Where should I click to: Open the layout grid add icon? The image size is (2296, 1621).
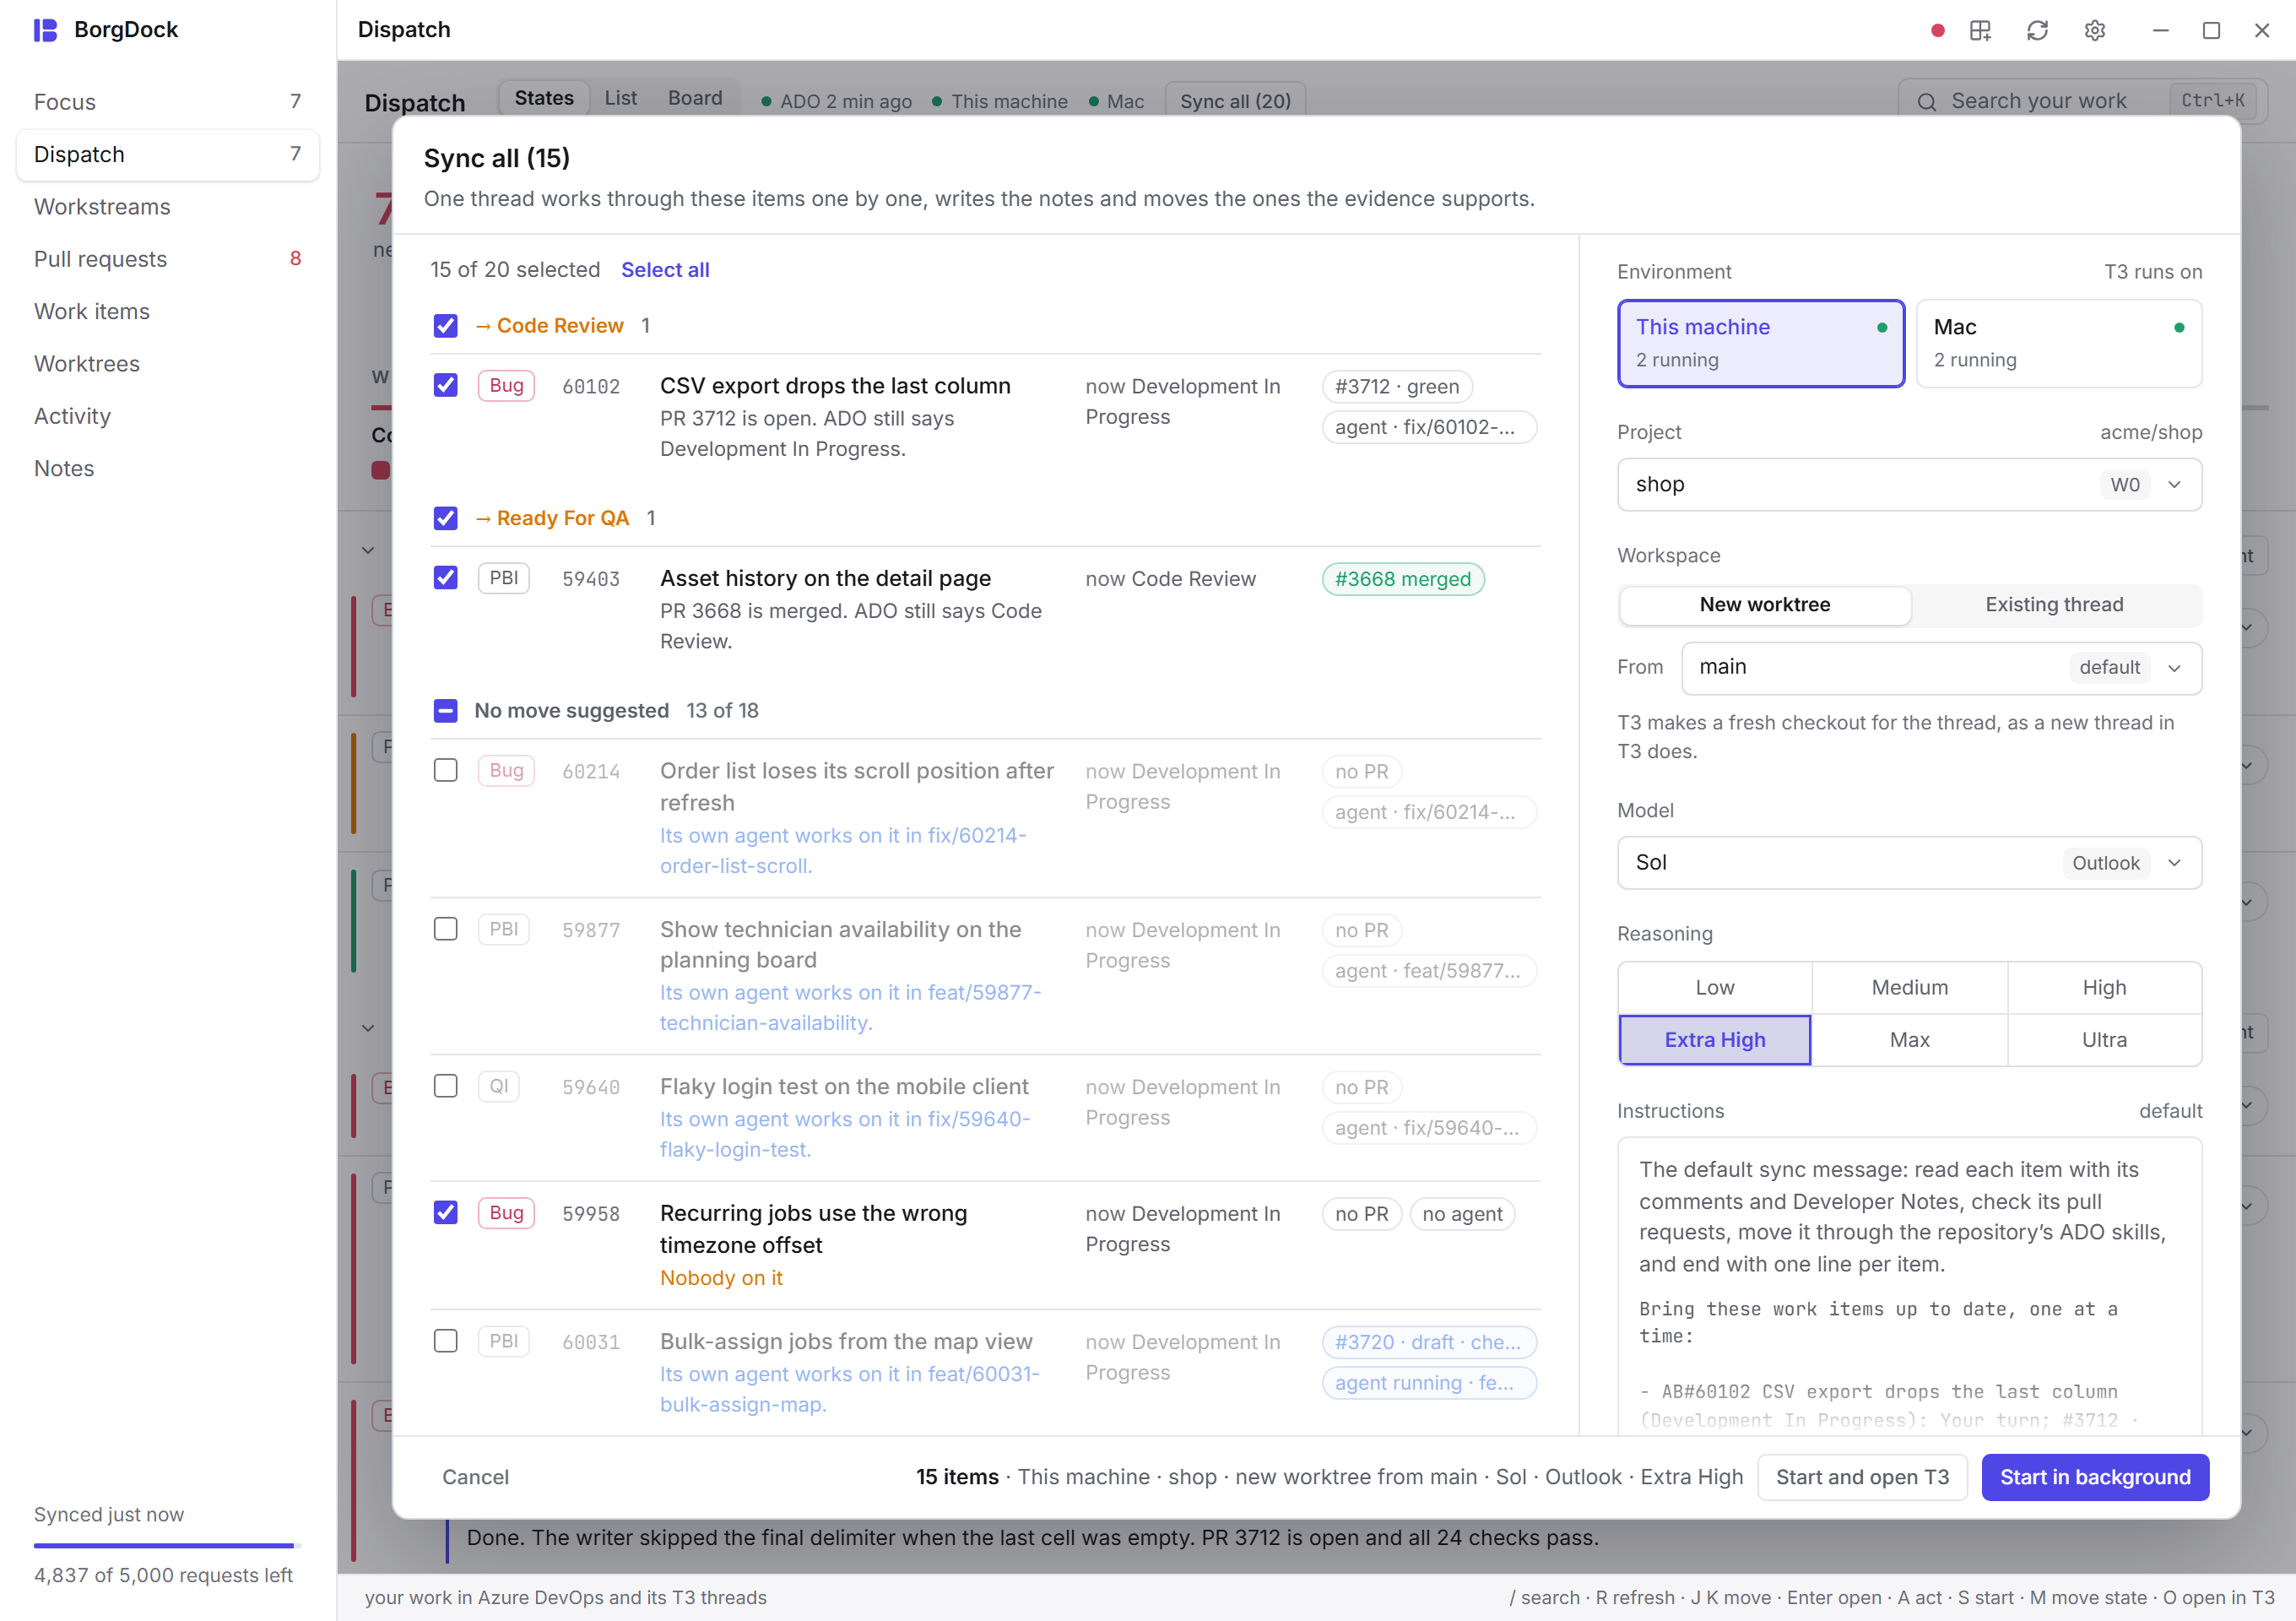[1980, 30]
